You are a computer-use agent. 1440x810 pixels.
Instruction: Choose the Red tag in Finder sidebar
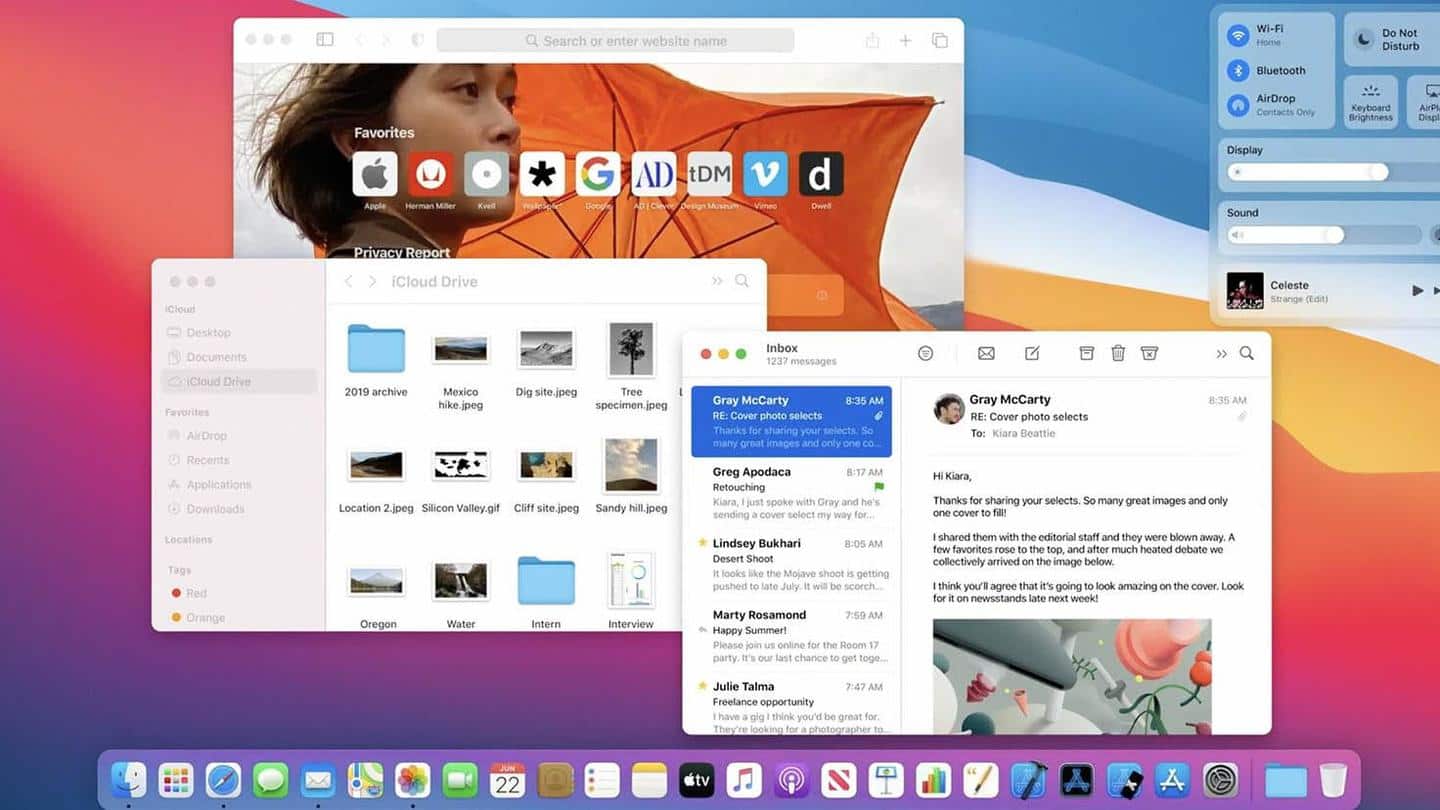[188, 593]
